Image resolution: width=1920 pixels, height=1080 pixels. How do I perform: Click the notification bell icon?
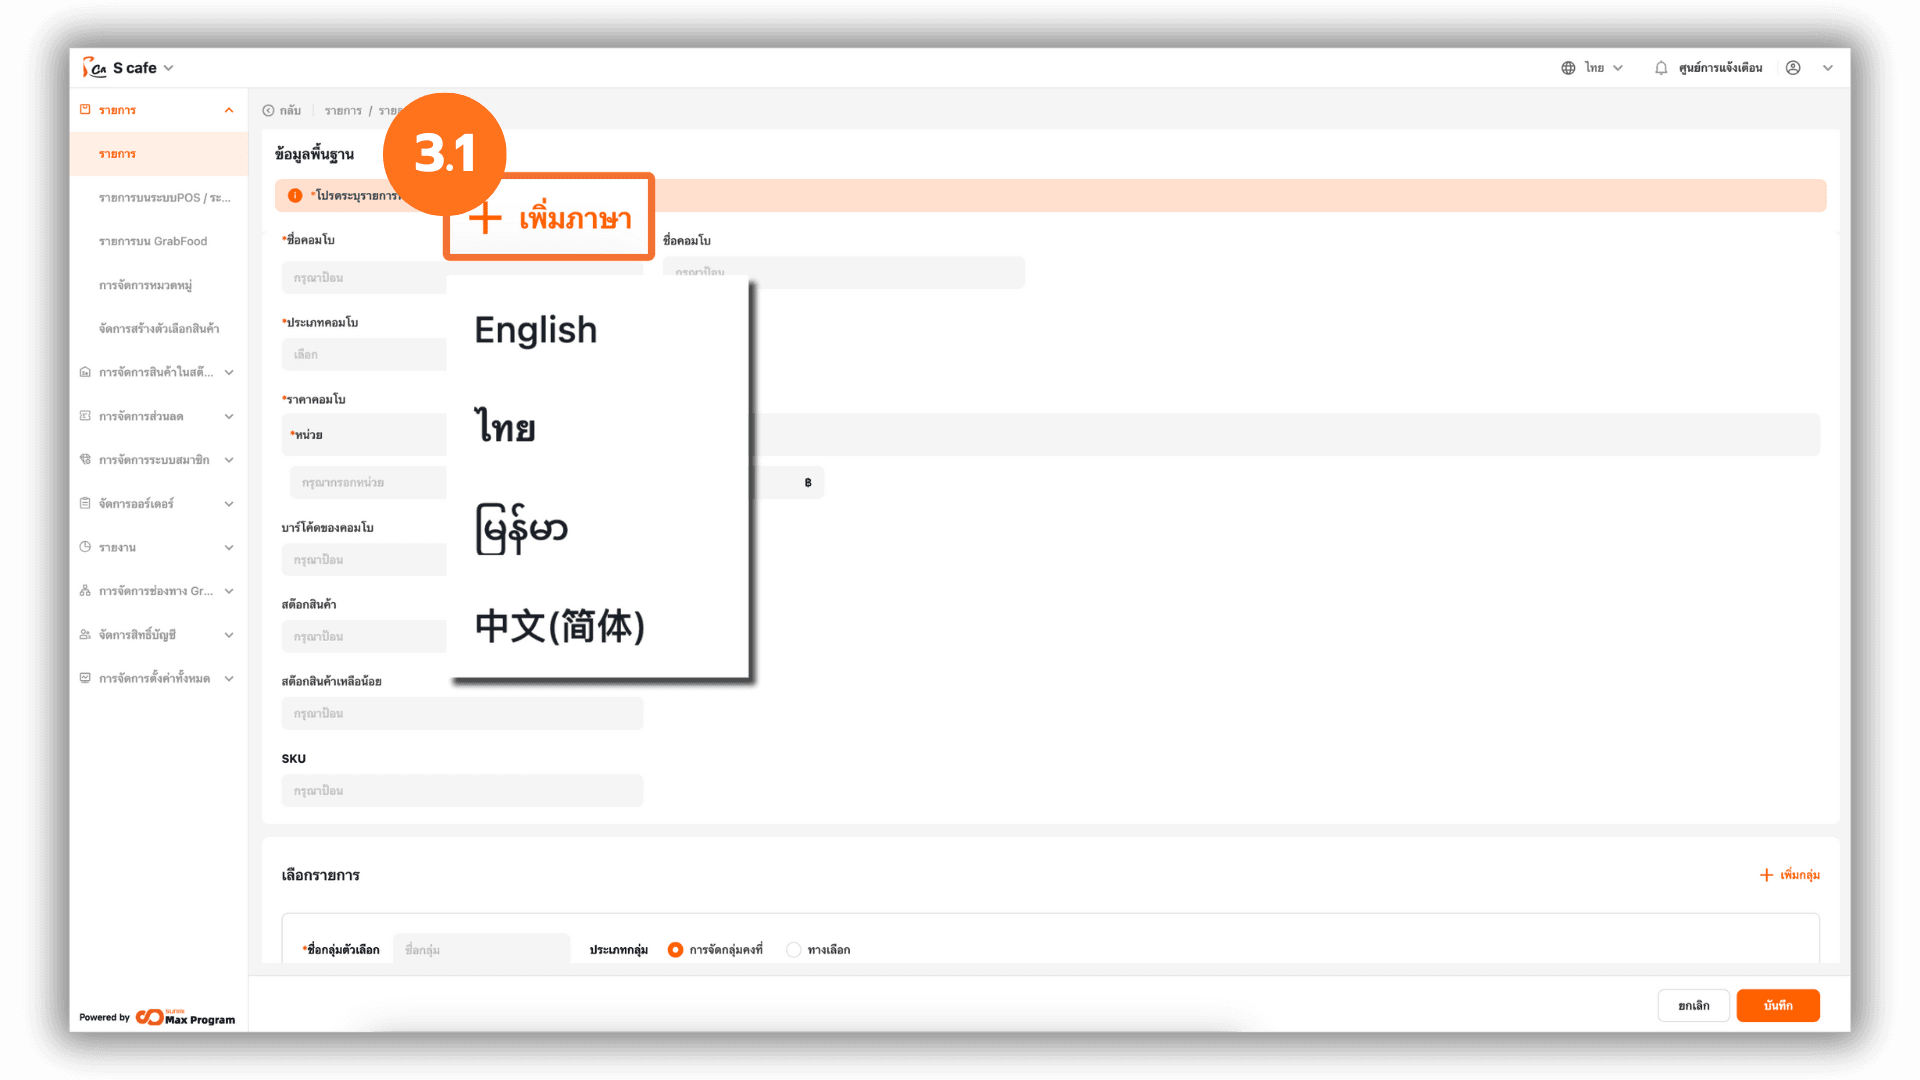pyautogui.click(x=1661, y=68)
